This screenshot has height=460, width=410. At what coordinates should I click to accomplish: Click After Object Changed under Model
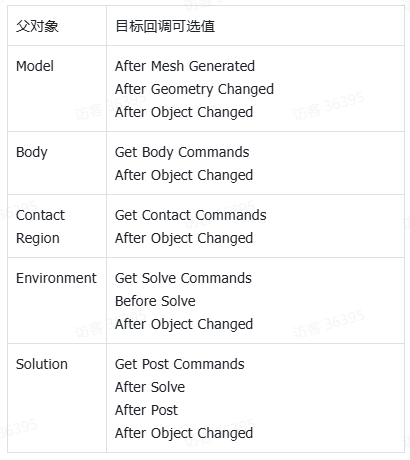click(184, 112)
